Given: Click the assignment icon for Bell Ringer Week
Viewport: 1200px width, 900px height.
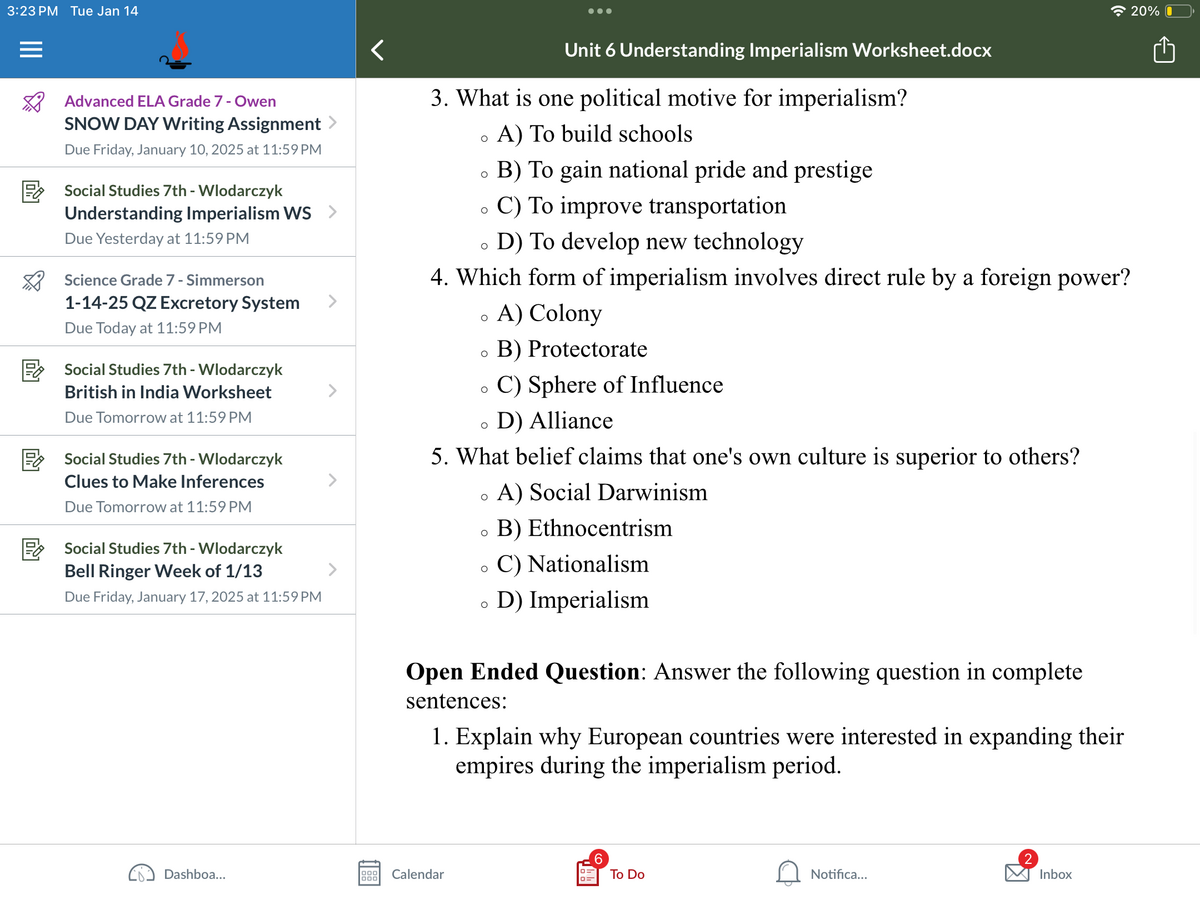Looking at the screenshot, I should pos(34,548).
